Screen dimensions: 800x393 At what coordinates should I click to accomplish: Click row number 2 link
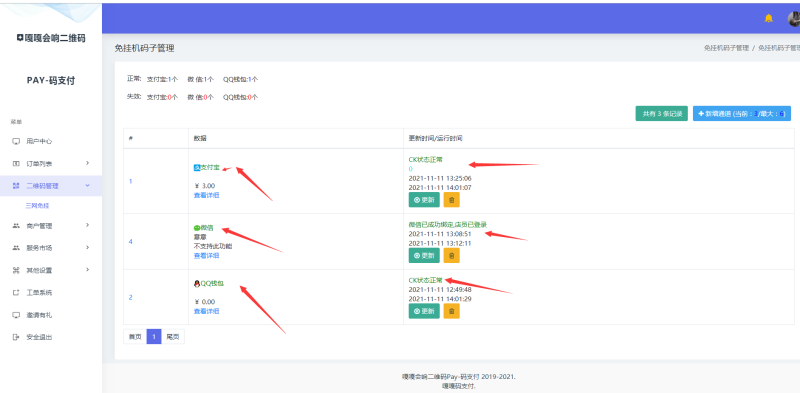[x=131, y=297]
